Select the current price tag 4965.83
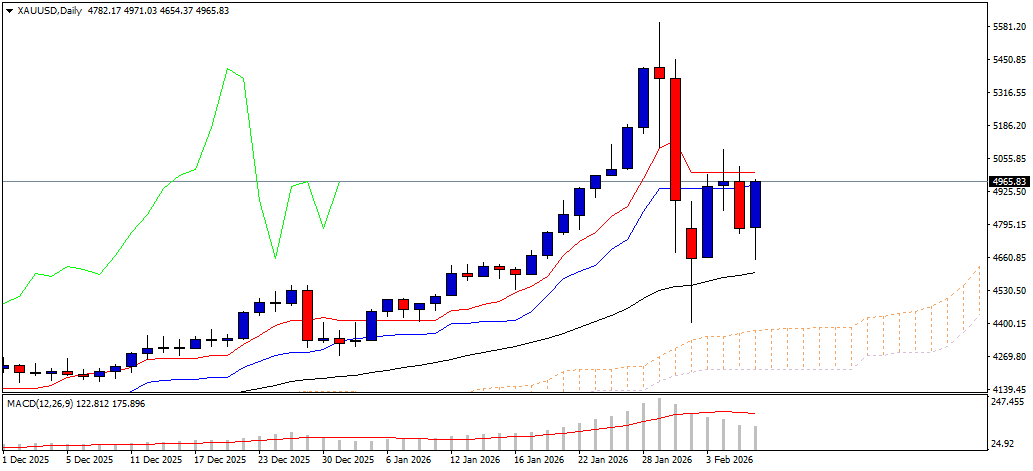The image size is (1033, 471). 1009,181
